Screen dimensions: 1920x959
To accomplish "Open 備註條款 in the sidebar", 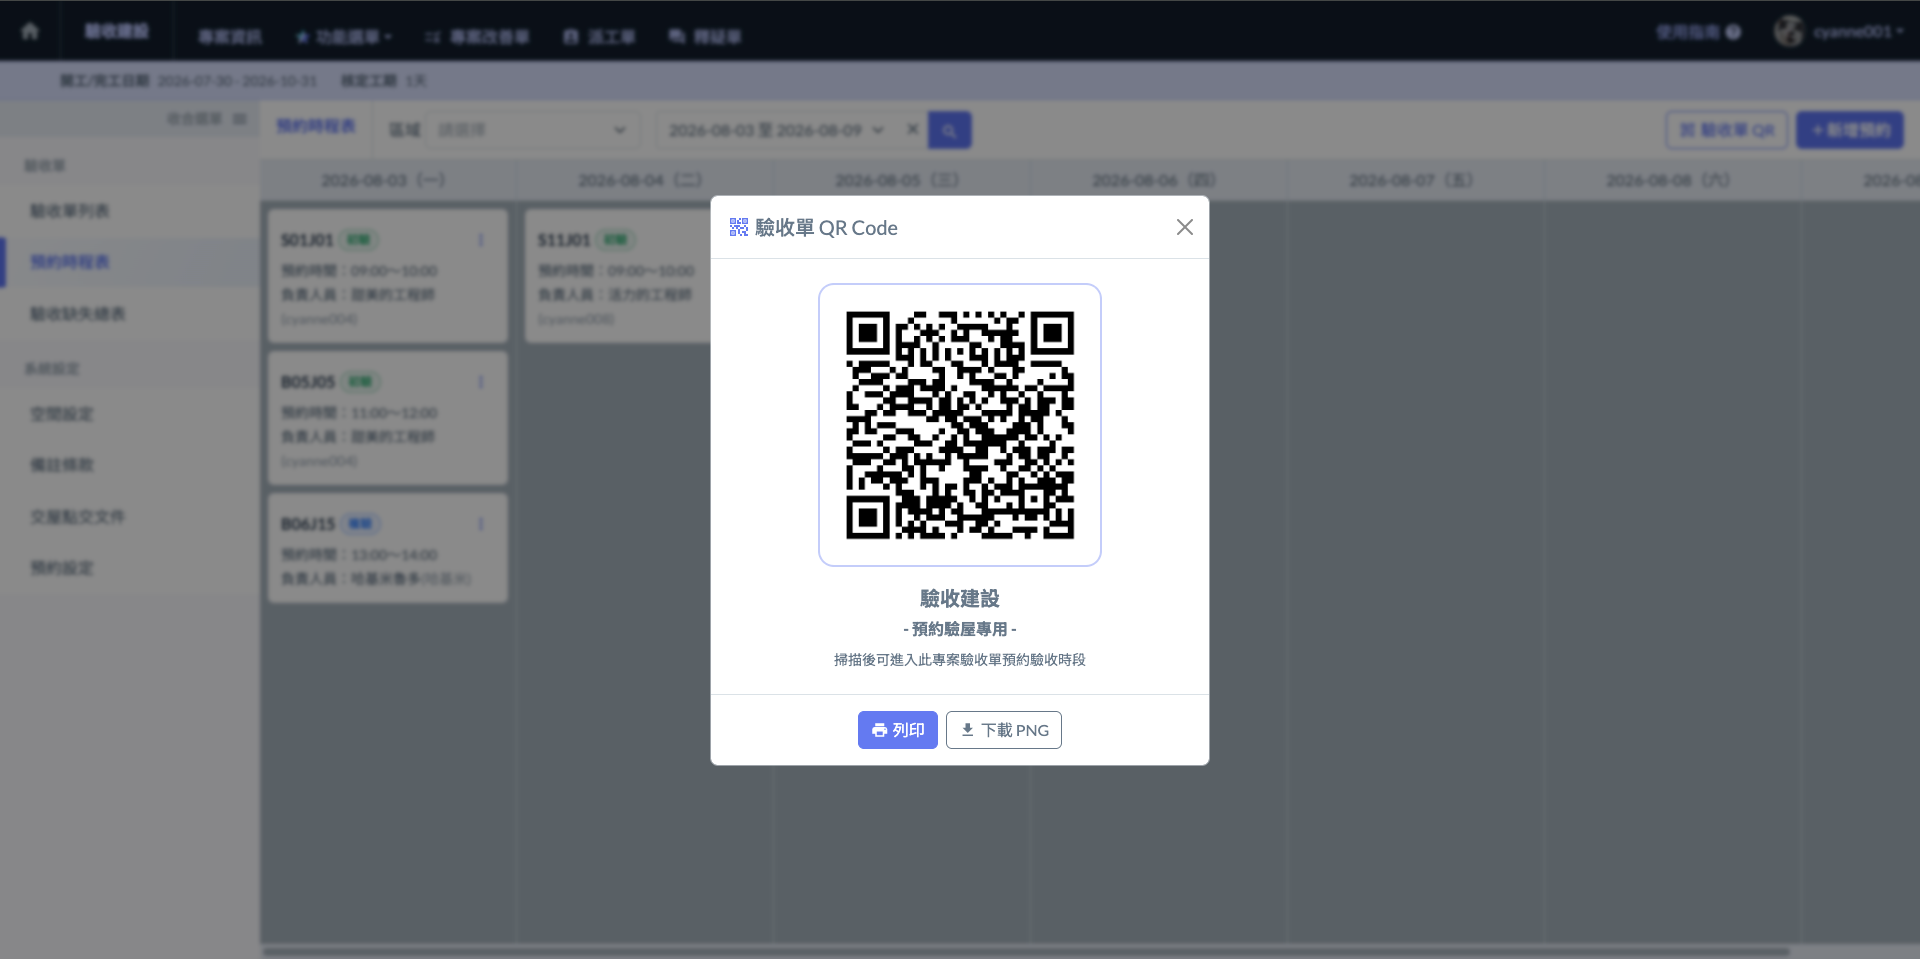I will point(130,465).
